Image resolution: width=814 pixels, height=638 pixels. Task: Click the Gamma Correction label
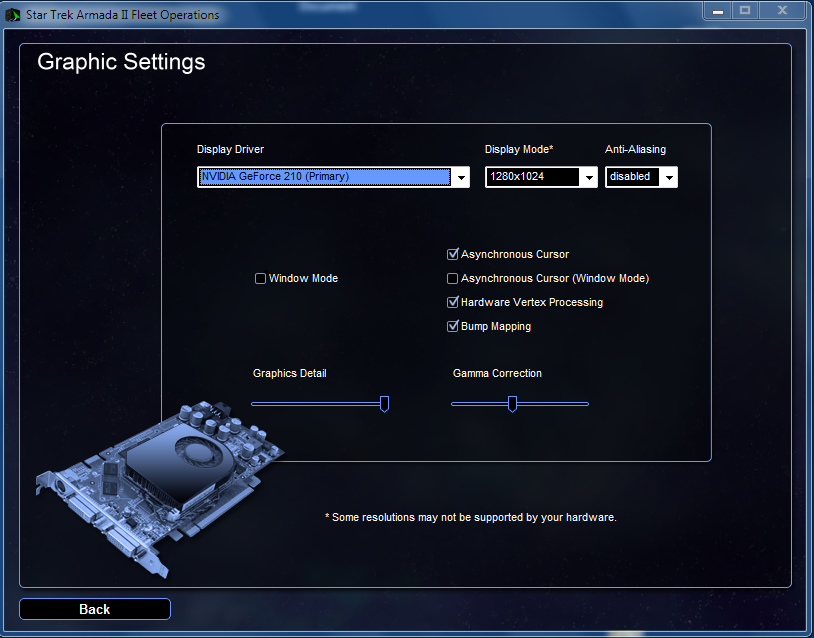[497, 374]
